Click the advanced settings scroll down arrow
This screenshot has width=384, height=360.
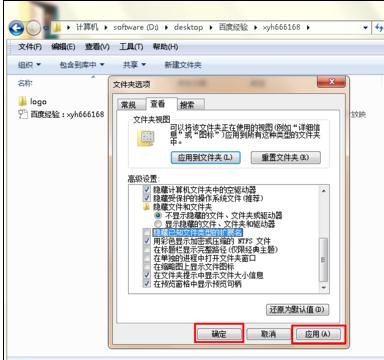pos(323,287)
